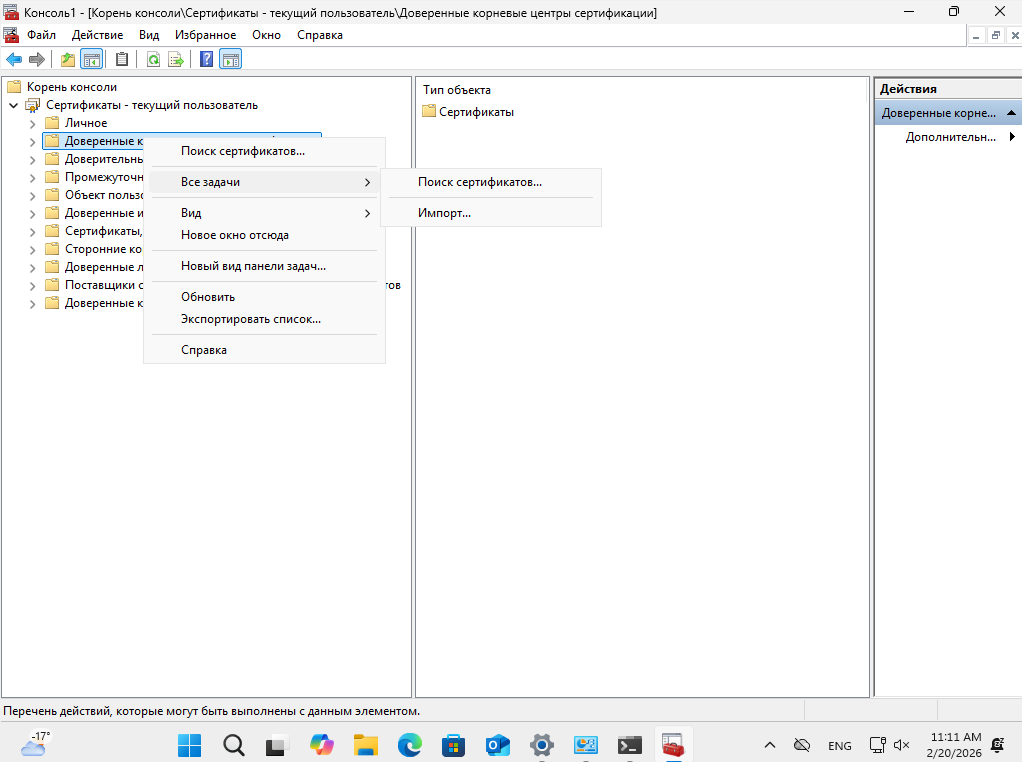Open the Действие menu in menu bar

coord(97,35)
